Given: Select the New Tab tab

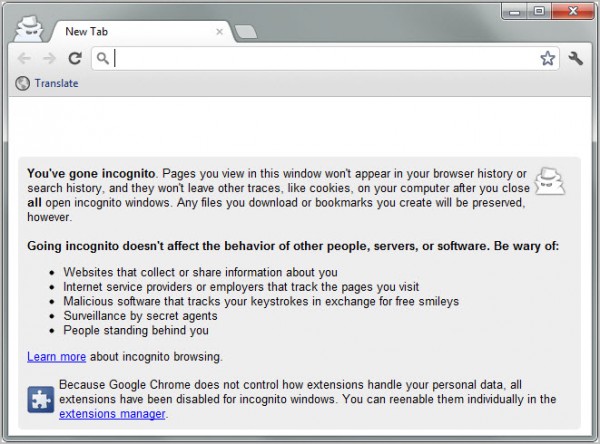Looking at the screenshot, I should (x=142, y=32).
